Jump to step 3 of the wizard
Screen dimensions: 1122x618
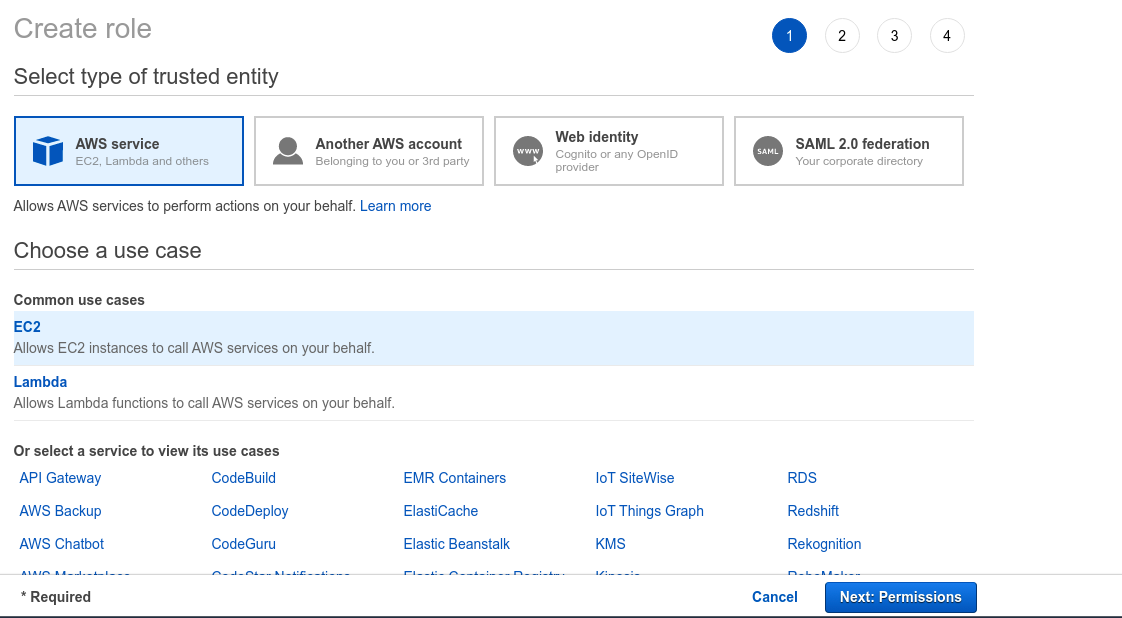point(894,36)
